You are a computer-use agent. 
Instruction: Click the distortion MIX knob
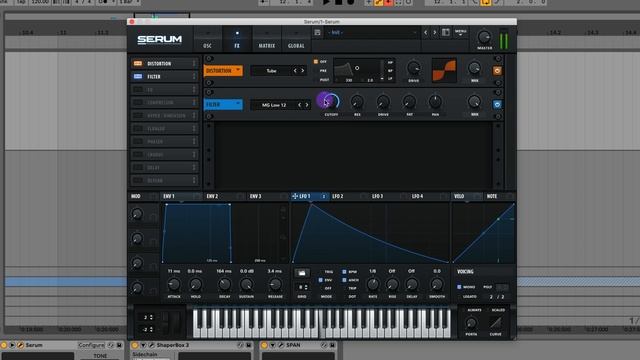click(474, 68)
